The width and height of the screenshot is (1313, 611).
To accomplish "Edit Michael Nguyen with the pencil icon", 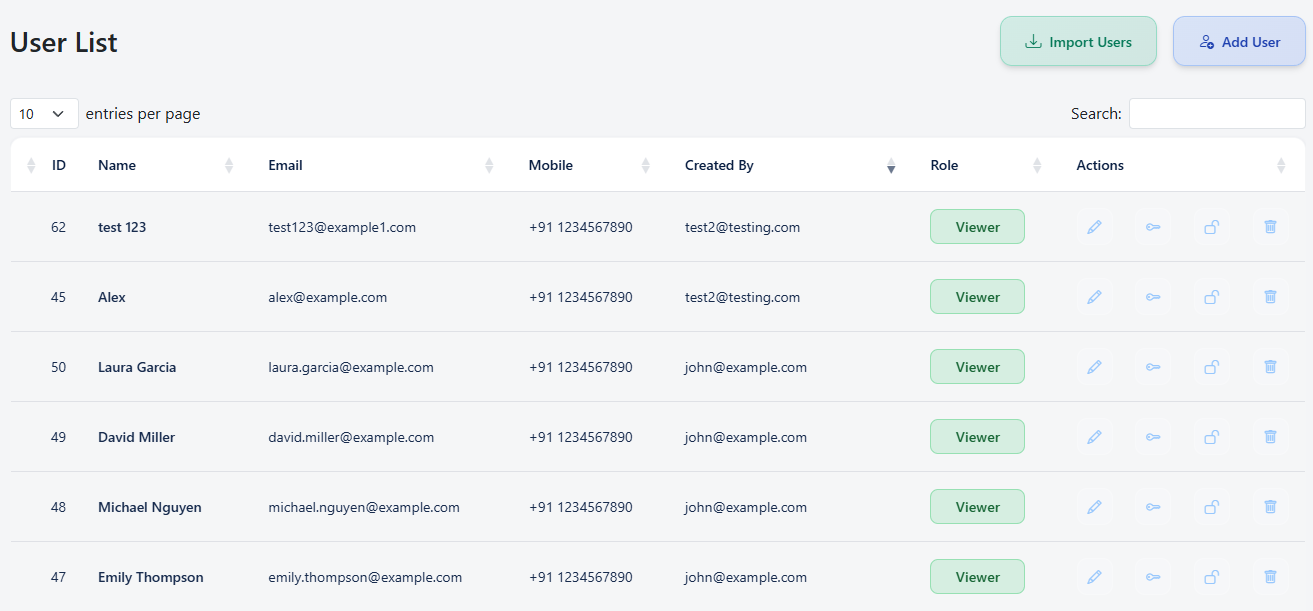I will [x=1094, y=507].
